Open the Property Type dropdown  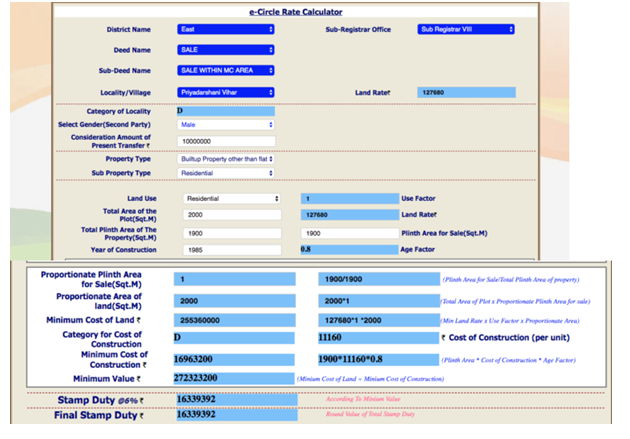pos(226,158)
